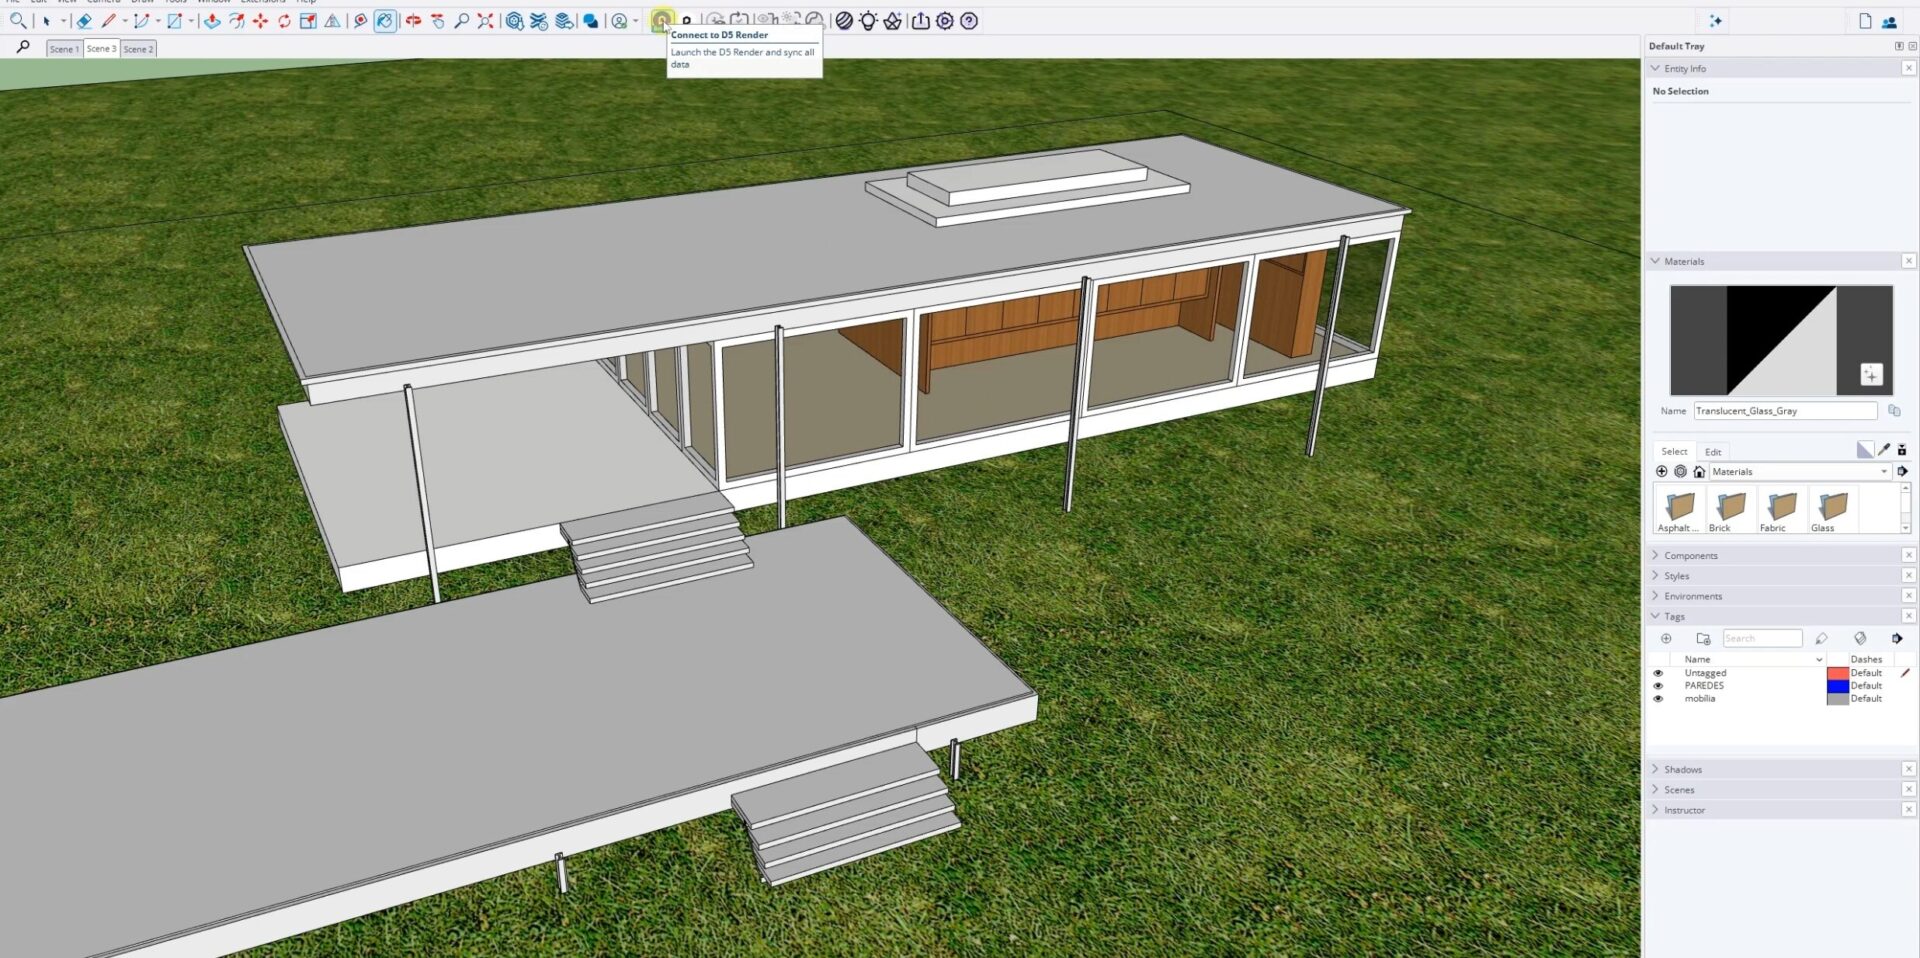Open the Edit tab in Materials
The image size is (1920, 958).
point(1713,452)
